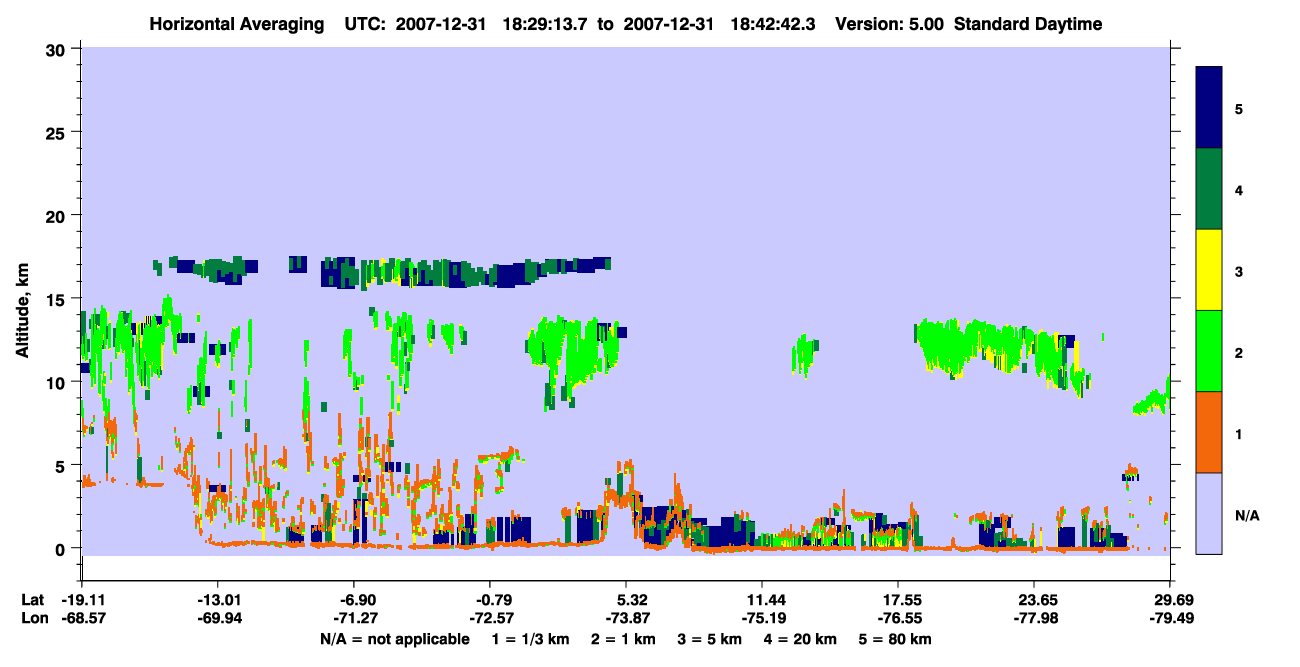Click the y-axis tick label 20
The height and width of the screenshot is (667, 1300).
point(57,215)
